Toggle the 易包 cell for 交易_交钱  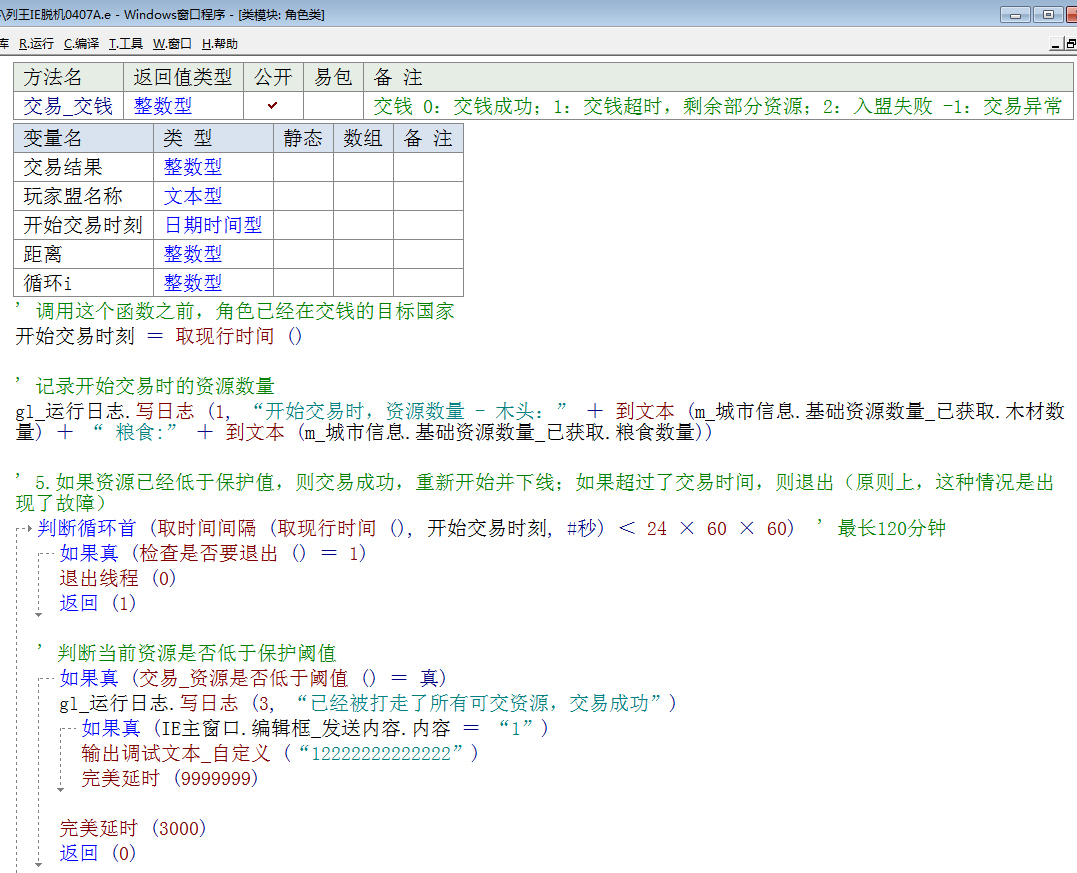(333, 106)
